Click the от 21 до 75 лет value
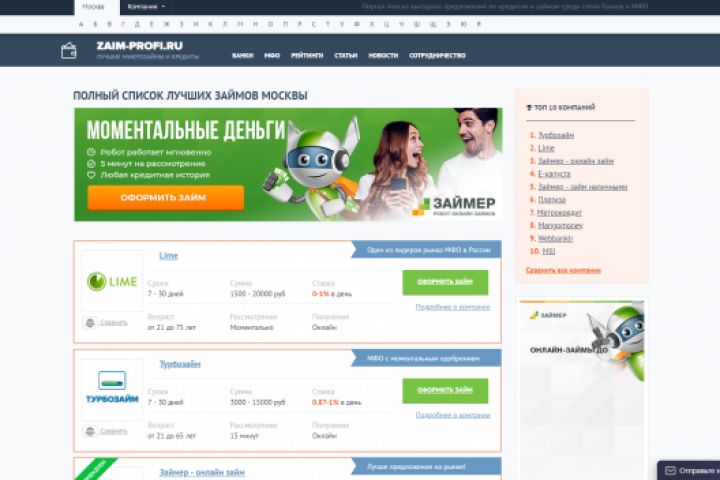 [x=172, y=328]
